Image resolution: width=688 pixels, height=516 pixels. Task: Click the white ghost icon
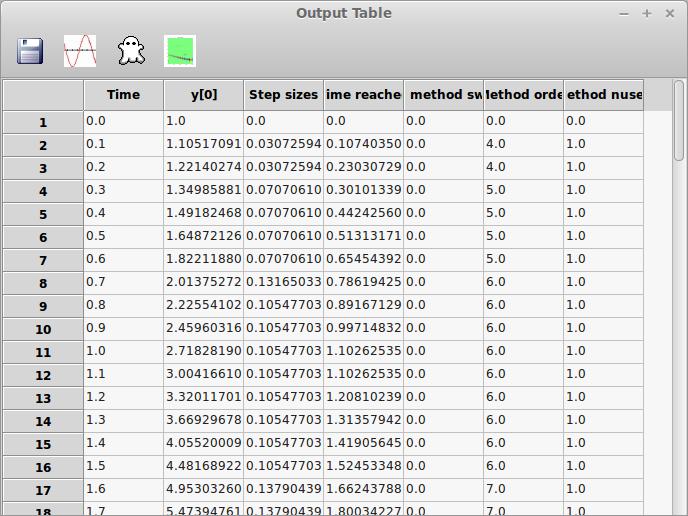point(130,51)
